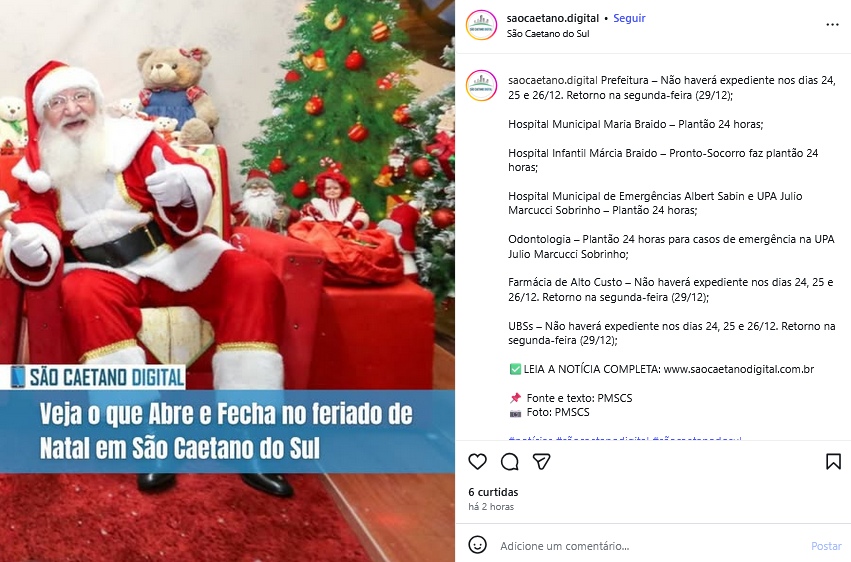Open comments via speech bubble icon
The image size is (851, 562).
(x=510, y=462)
